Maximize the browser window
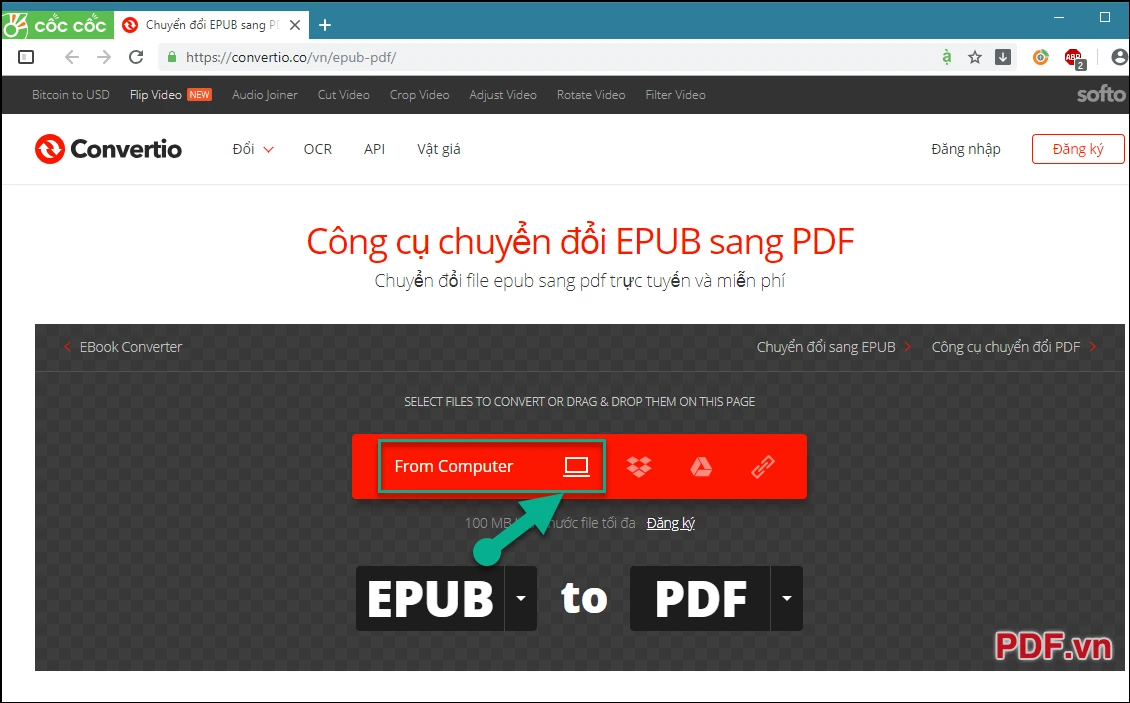 click(x=1105, y=17)
